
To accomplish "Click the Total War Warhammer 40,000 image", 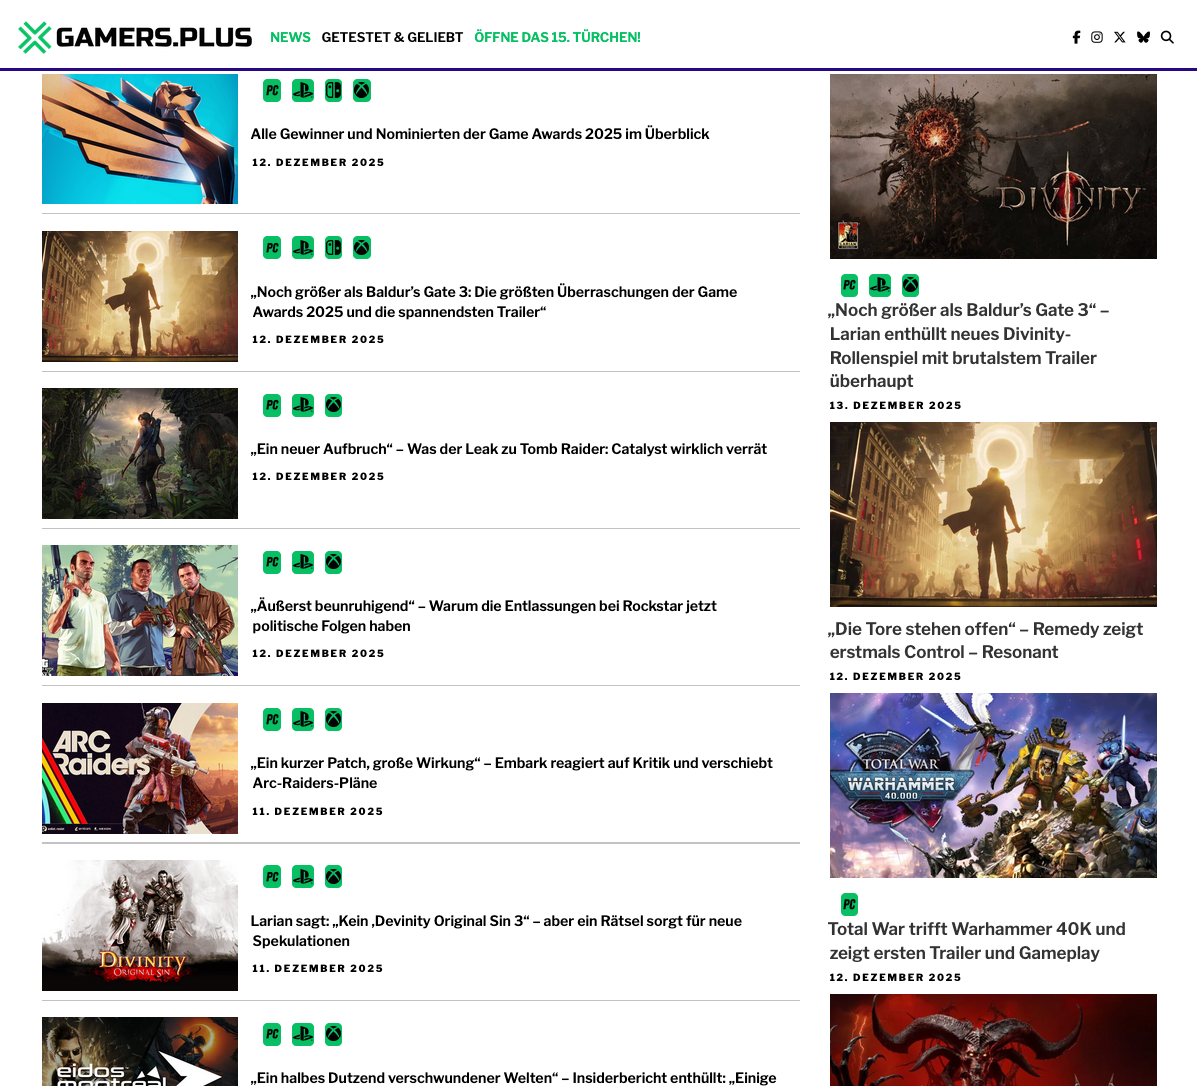I will coord(993,785).
